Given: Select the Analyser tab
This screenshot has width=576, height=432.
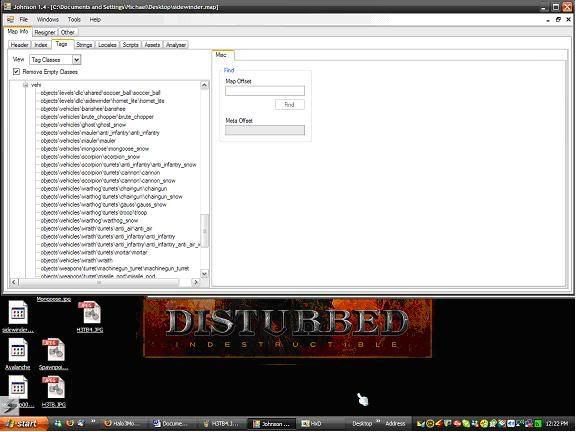Looking at the screenshot, I should 176,44.
